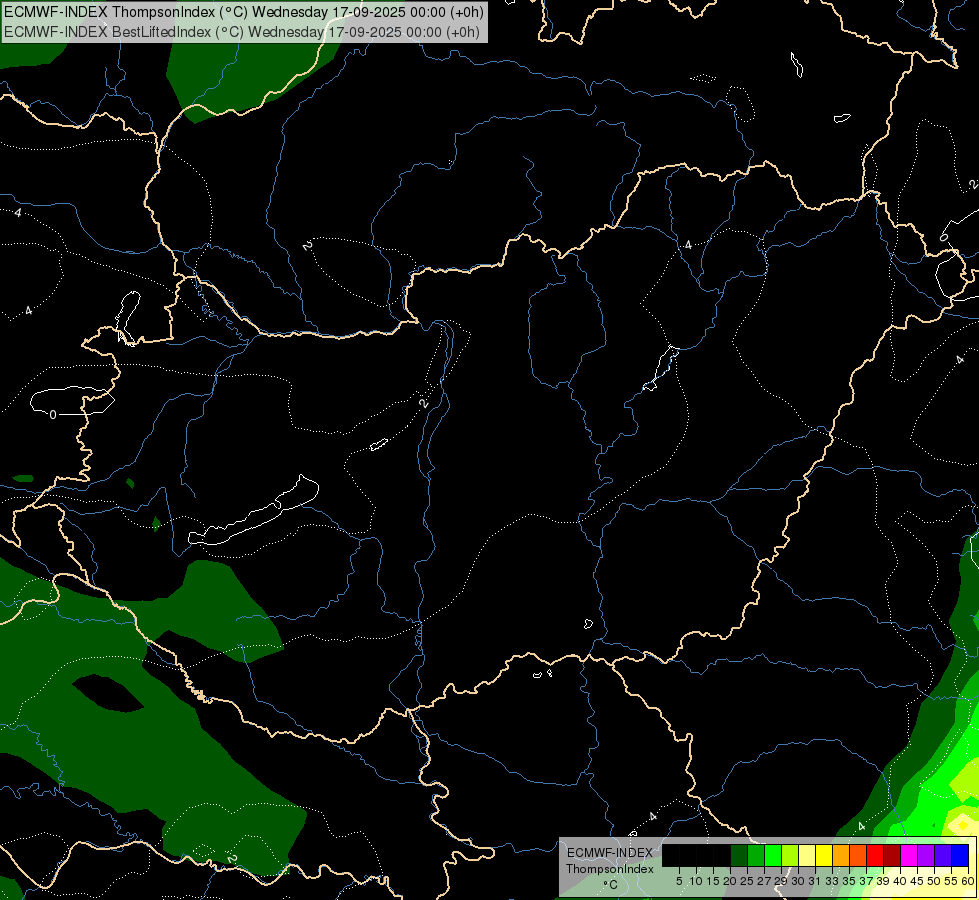Screen dimensions: 979x900
Task: Click the BestLiftedIndex title line at top
Action: coord(242,32)
